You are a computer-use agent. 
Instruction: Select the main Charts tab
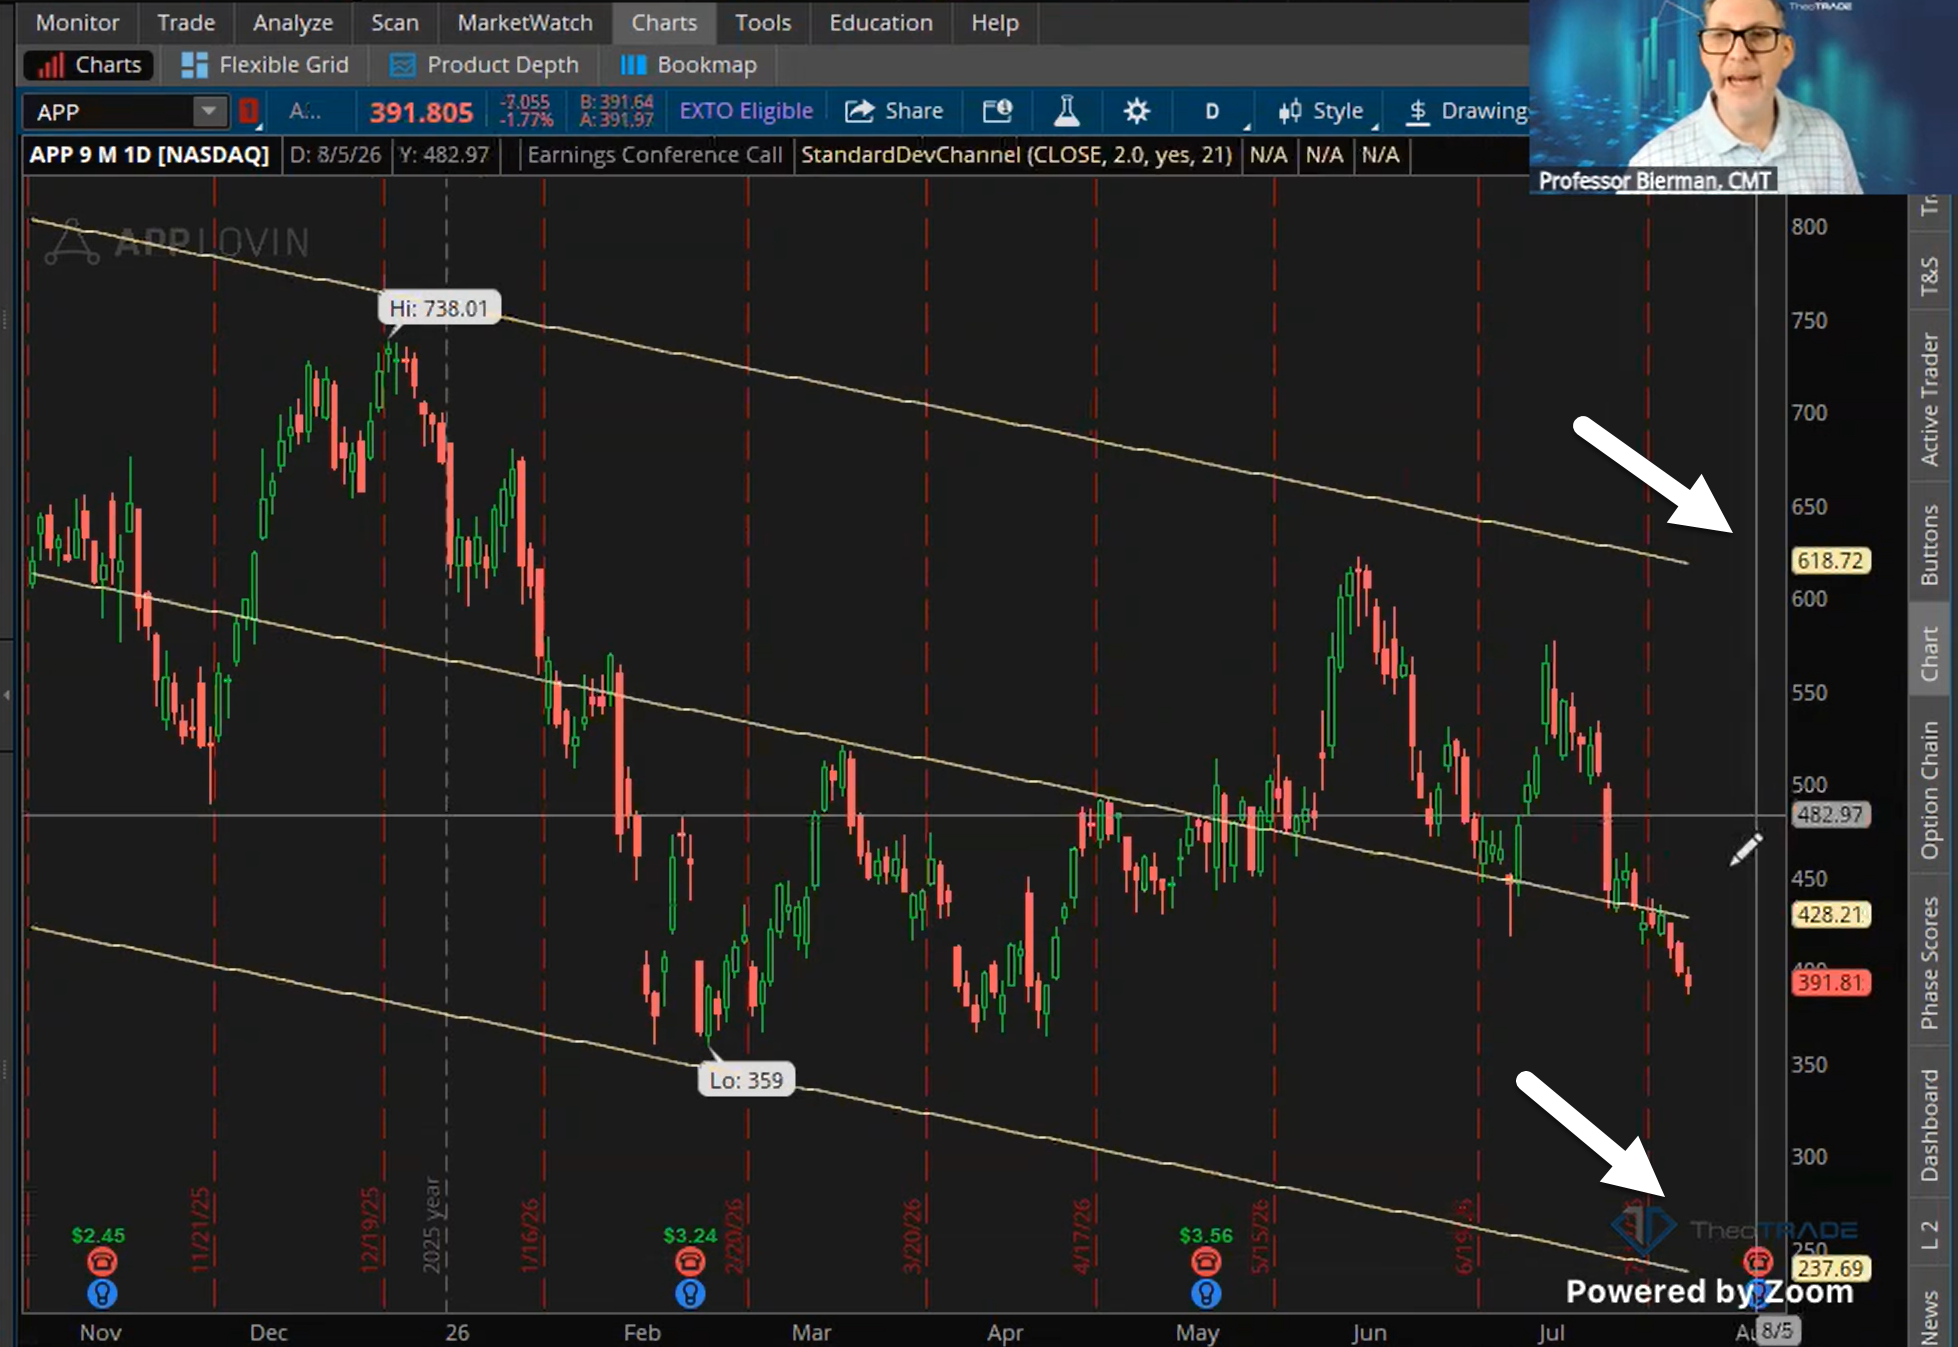664,22
